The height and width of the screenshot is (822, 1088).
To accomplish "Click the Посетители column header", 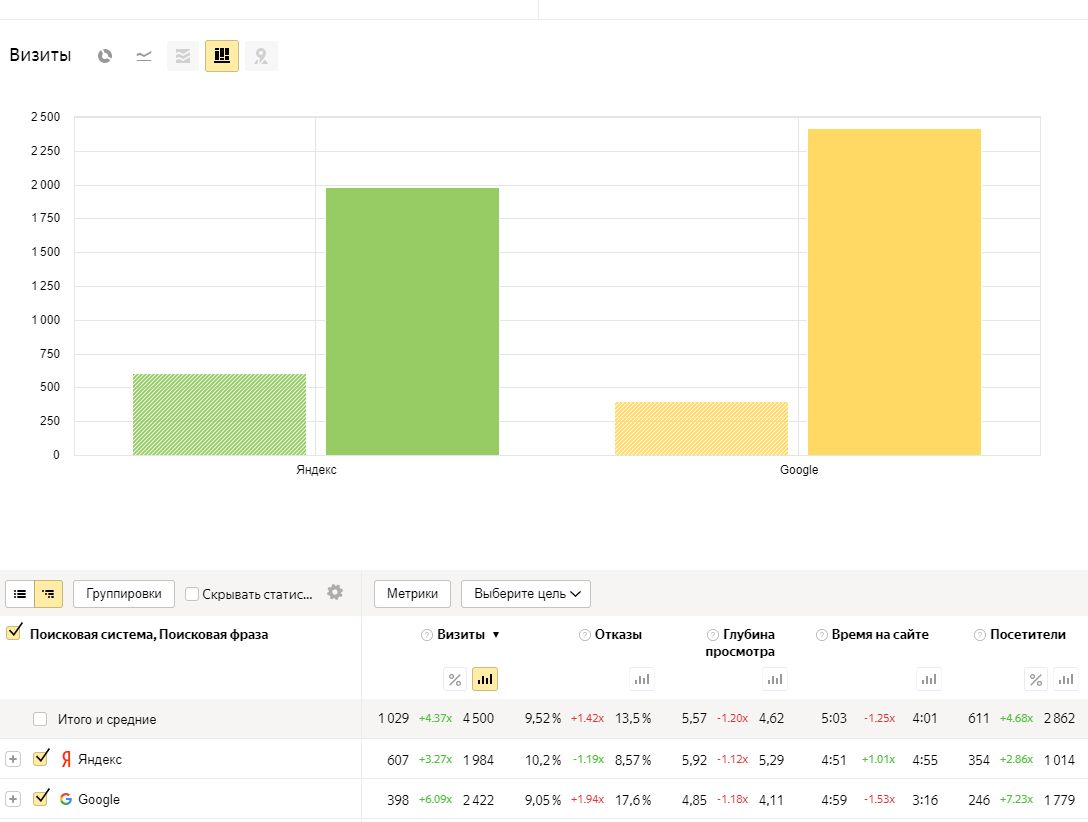I will (1028, 635).
